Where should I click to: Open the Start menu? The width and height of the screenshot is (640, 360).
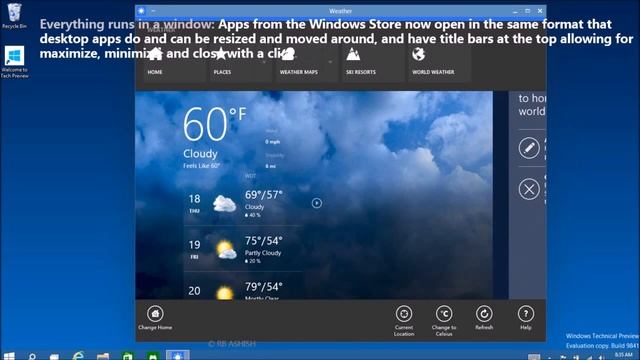pyautogui.click(x=9, y=356)
